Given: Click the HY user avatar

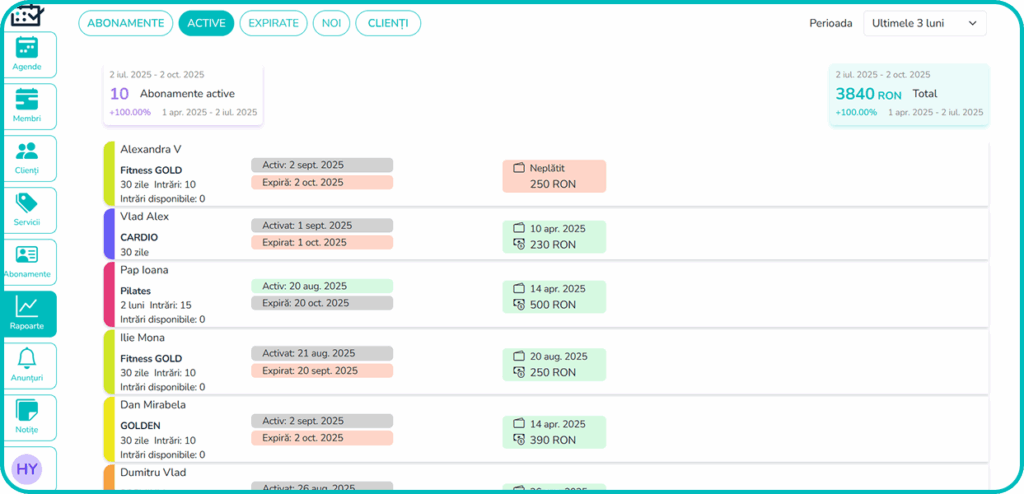Looking at the screenshot, I should [x=27, y=469].
